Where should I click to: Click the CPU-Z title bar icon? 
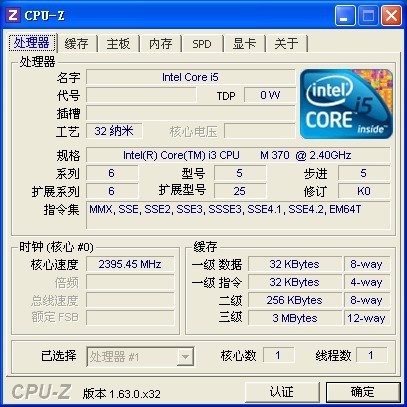coord(13,15)
